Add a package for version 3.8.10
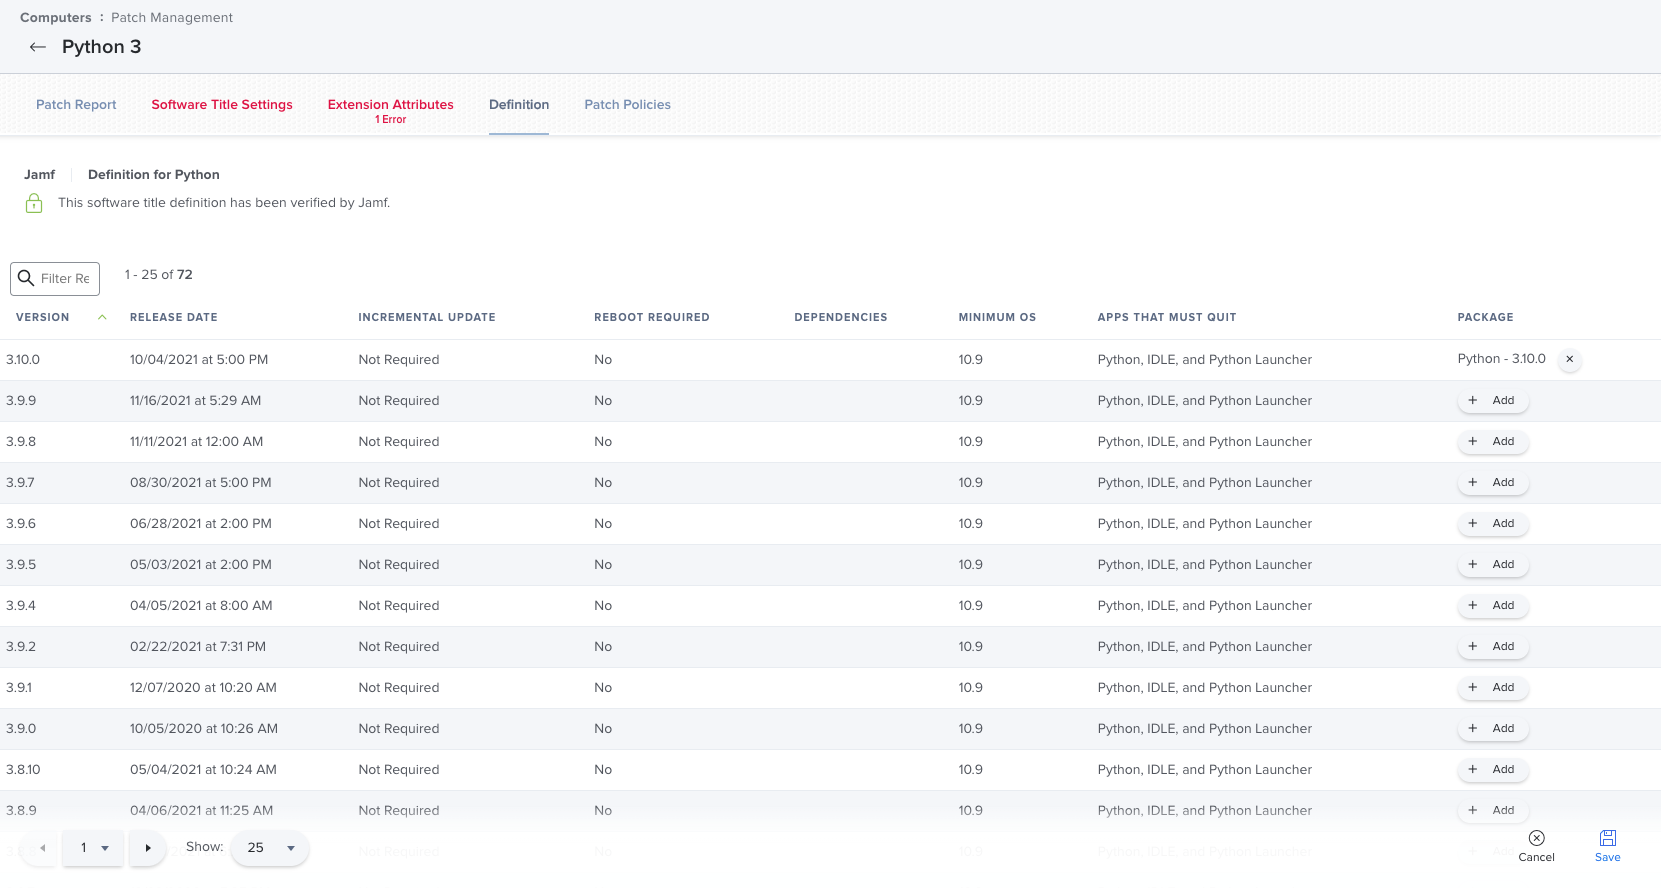The image size is (1661, 888). [x=1492, y=769]
